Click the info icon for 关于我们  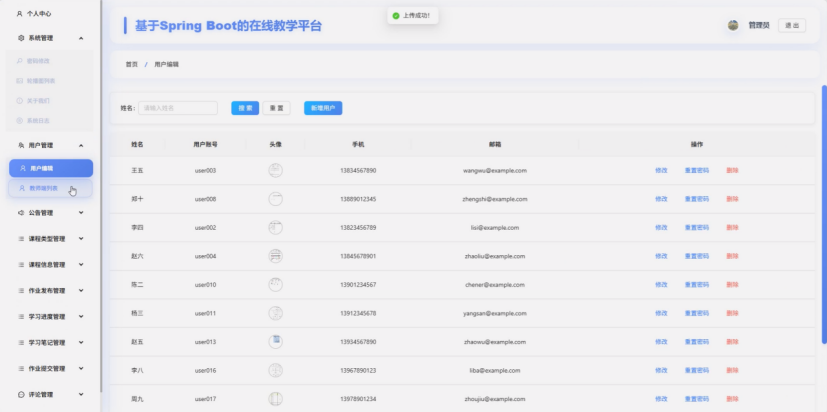click(20, 100)
